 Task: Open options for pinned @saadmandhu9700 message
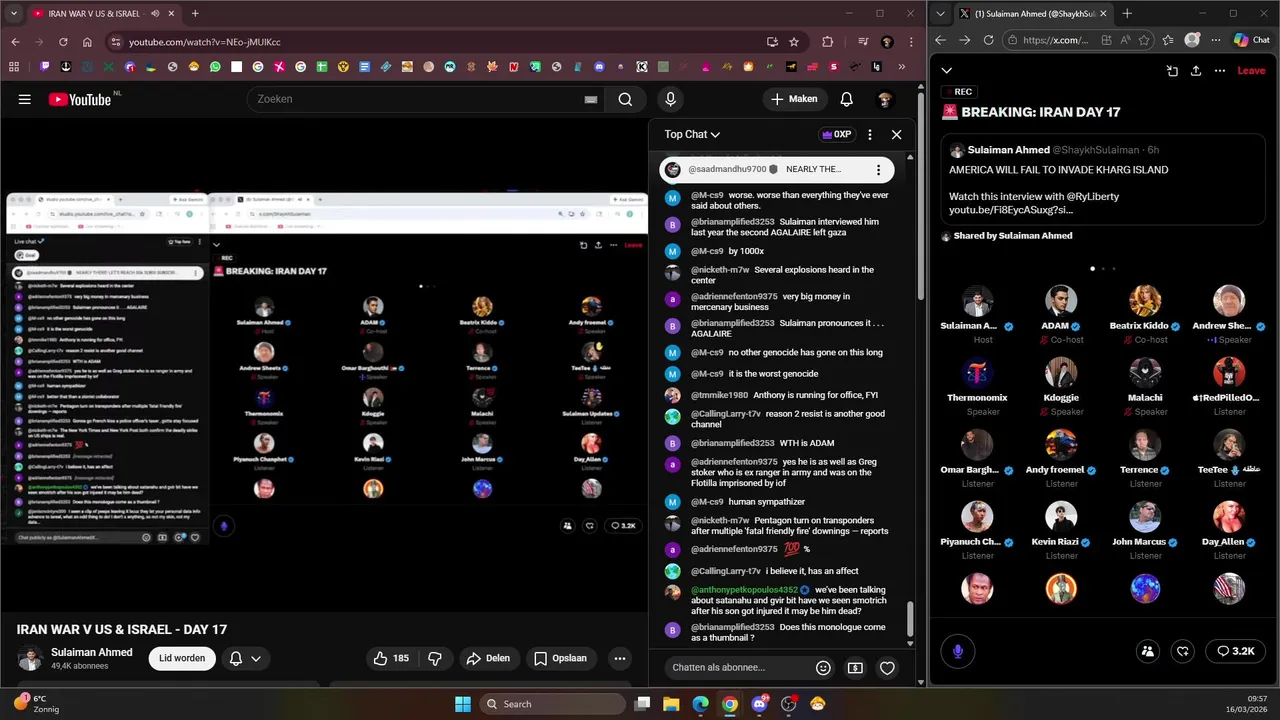(878, 170)
